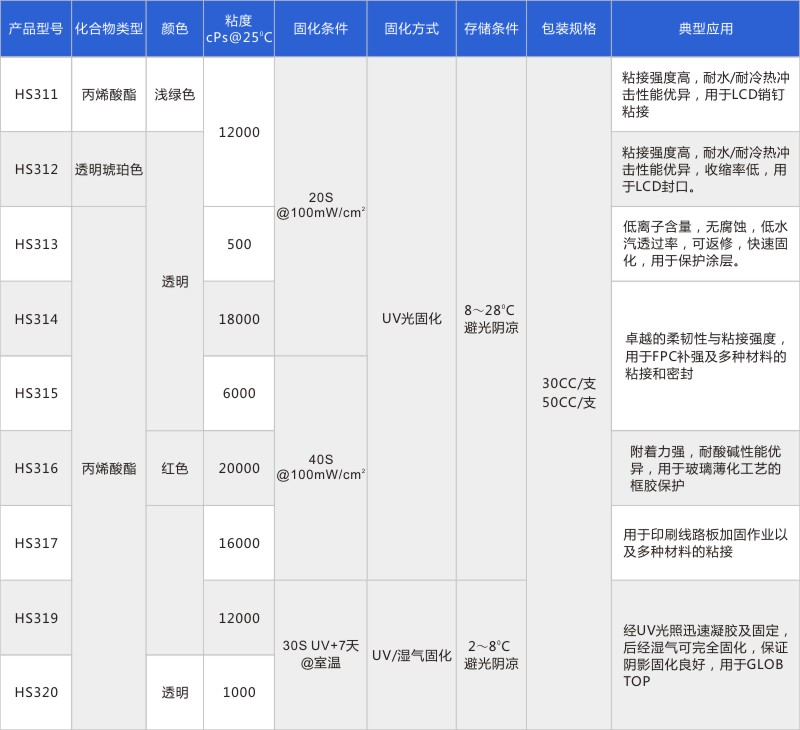Click the 40S @100mW/cm² curing condition cell
This screenshot has width=800, height=730.
[x=320, y=467]
